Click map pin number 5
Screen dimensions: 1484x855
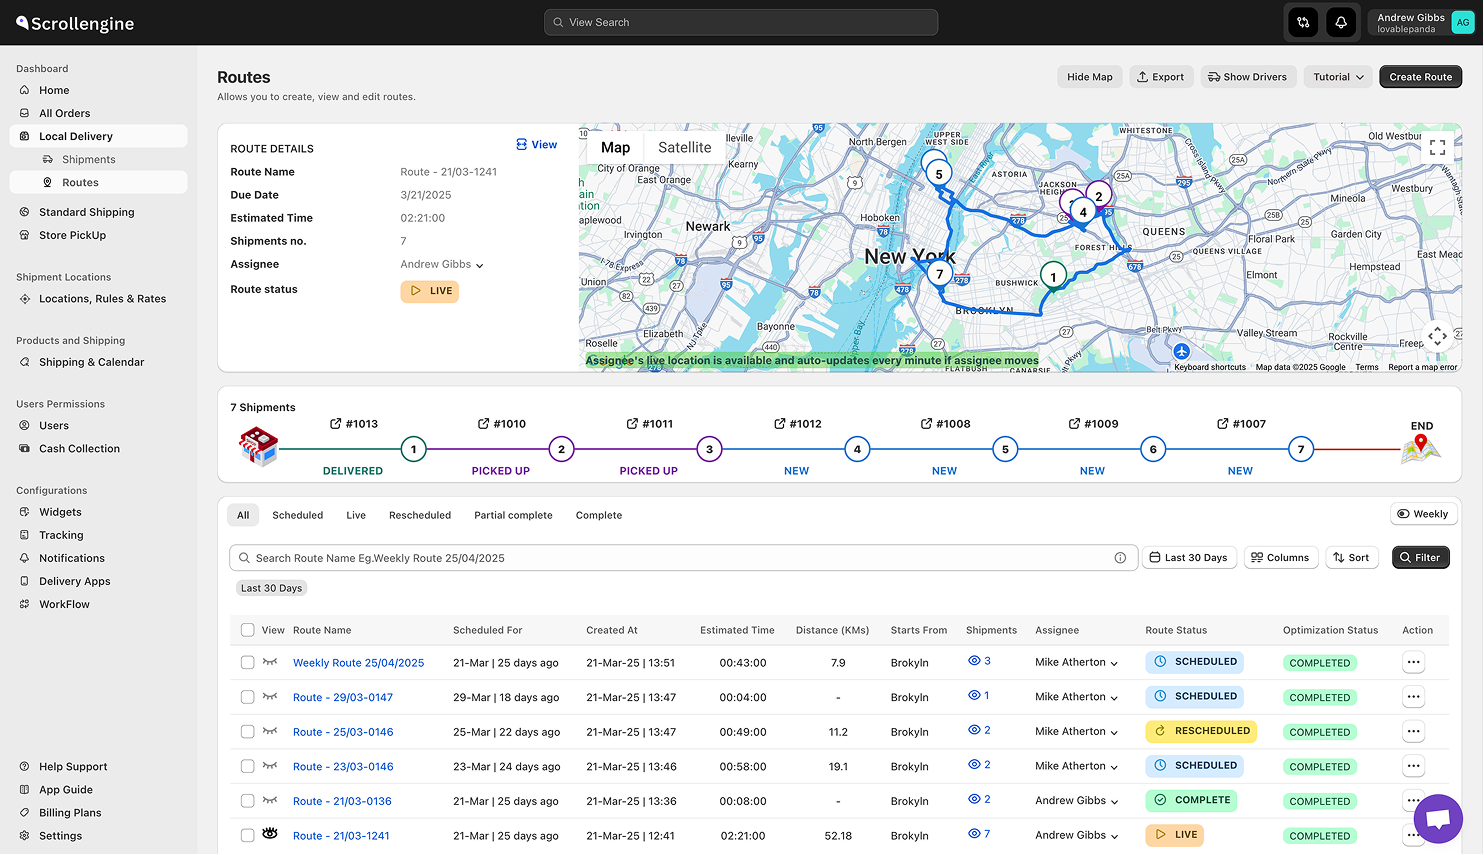coord(938,174)
